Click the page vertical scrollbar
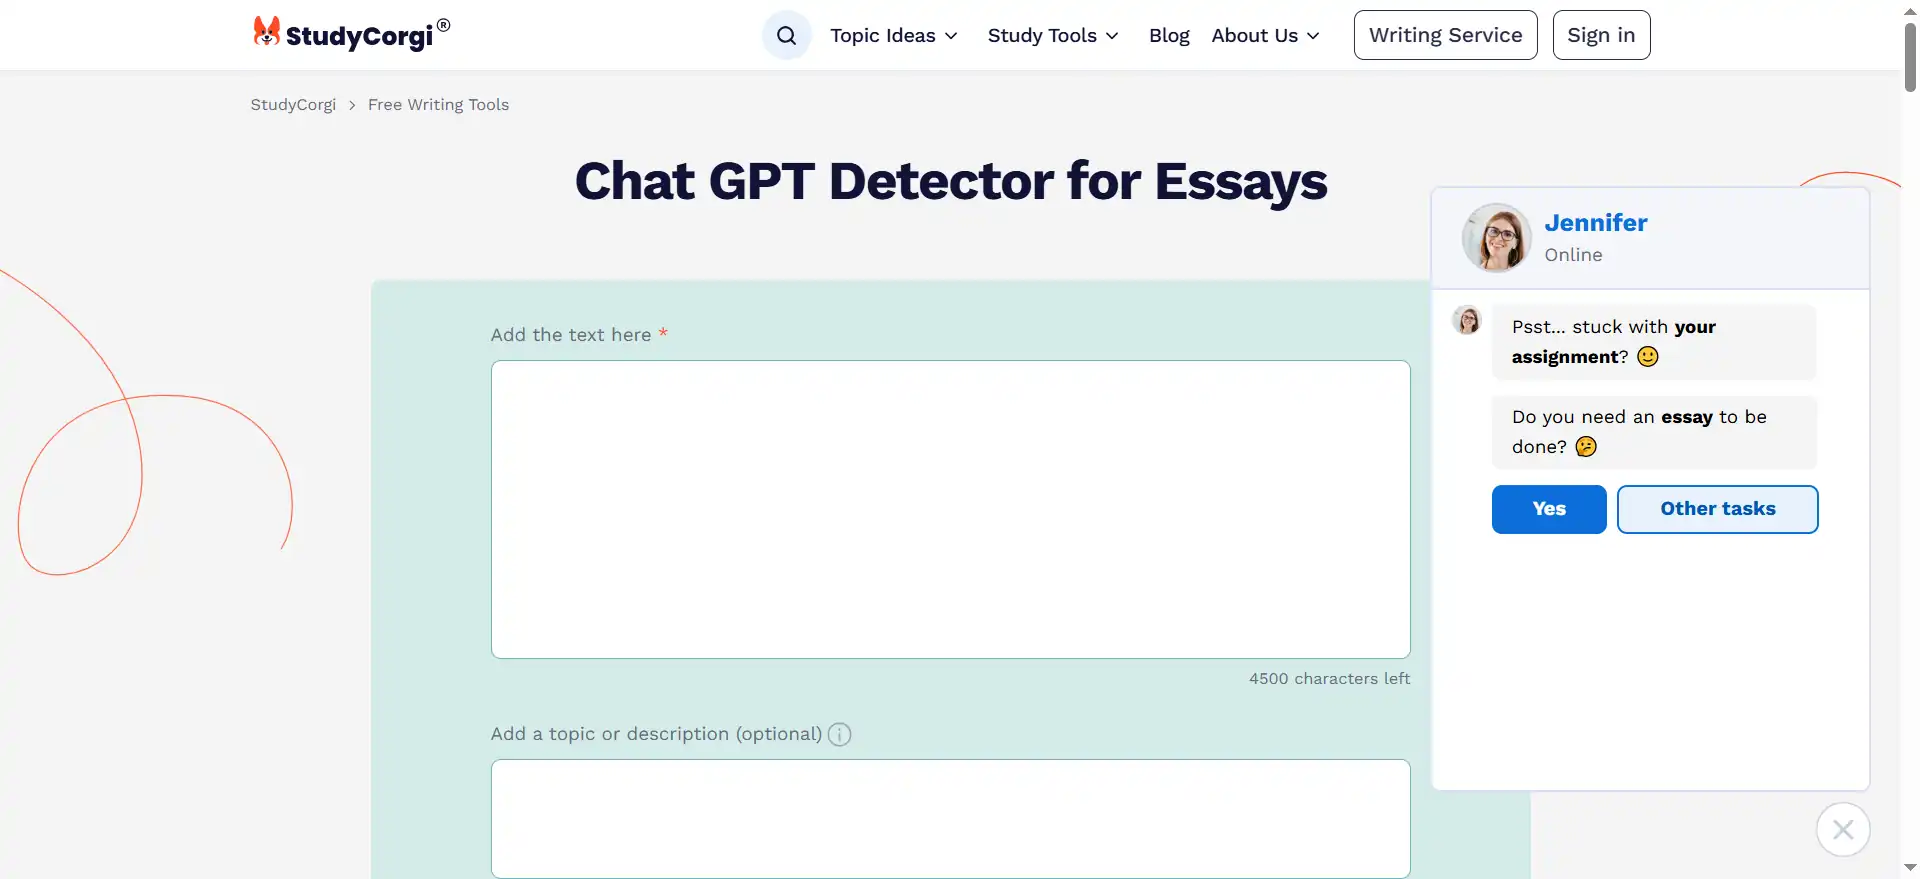Viewport: 1920px width, 879px height. pos(1910,57)
